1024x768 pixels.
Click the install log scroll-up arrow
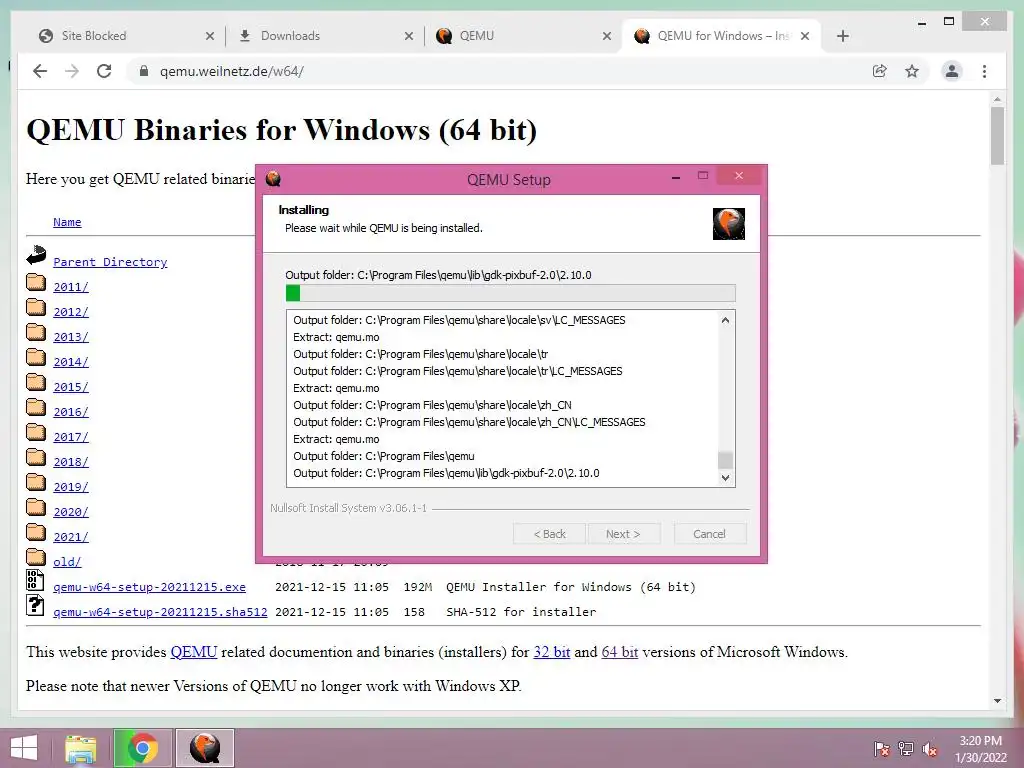click(725, 320)
